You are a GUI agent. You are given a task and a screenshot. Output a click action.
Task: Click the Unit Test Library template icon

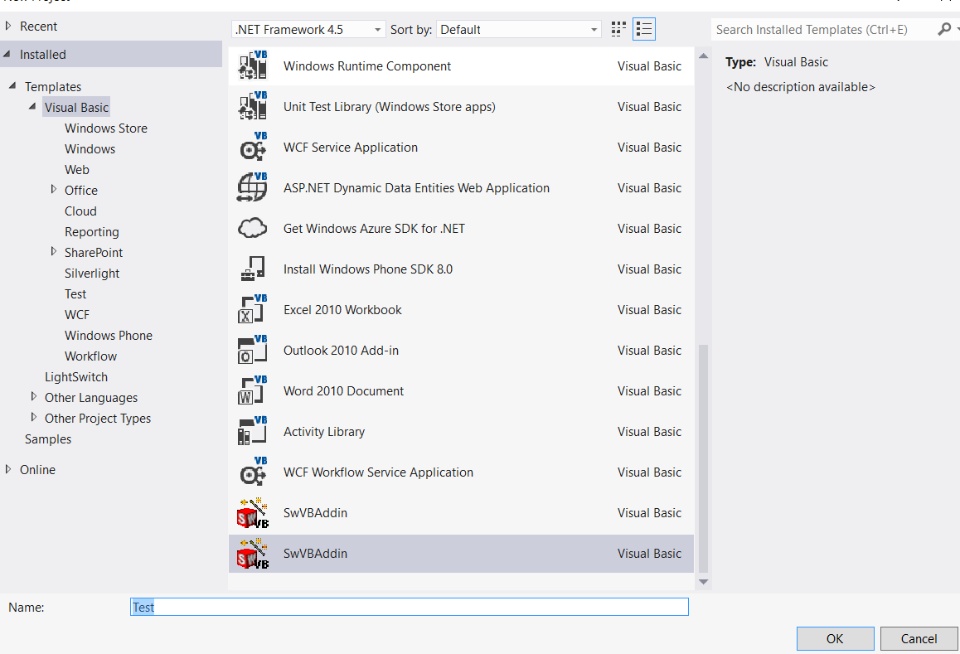(x=252, y=106)
